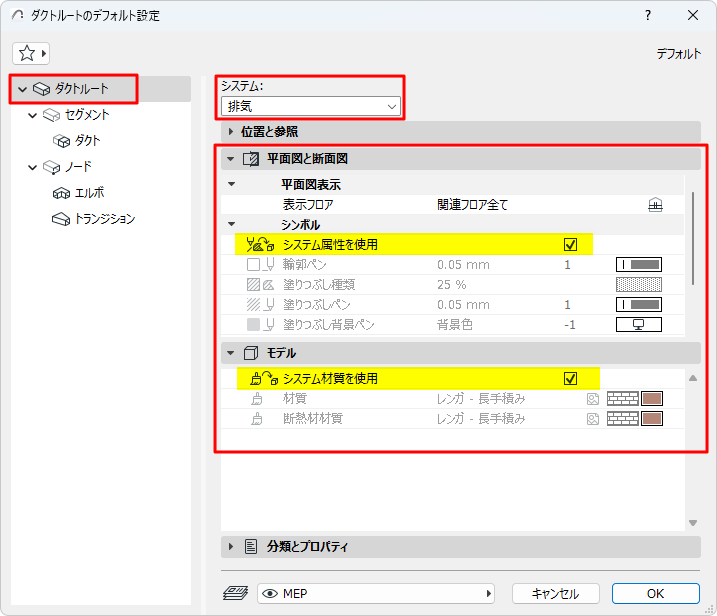Image resolution: width=717 pixels, height=616 pixels.
Task: Click the レンガ - 長手積み value for 材質
Action: click(481, 399)
